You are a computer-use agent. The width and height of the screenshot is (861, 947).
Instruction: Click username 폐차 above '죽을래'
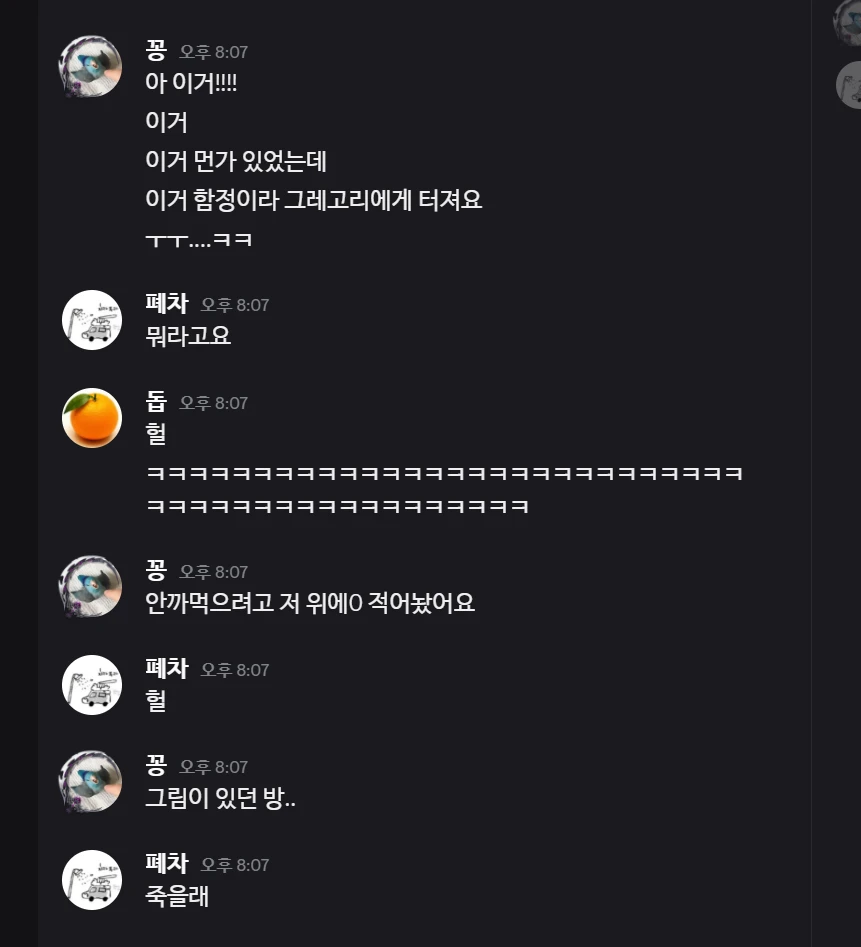pos(166,864)
